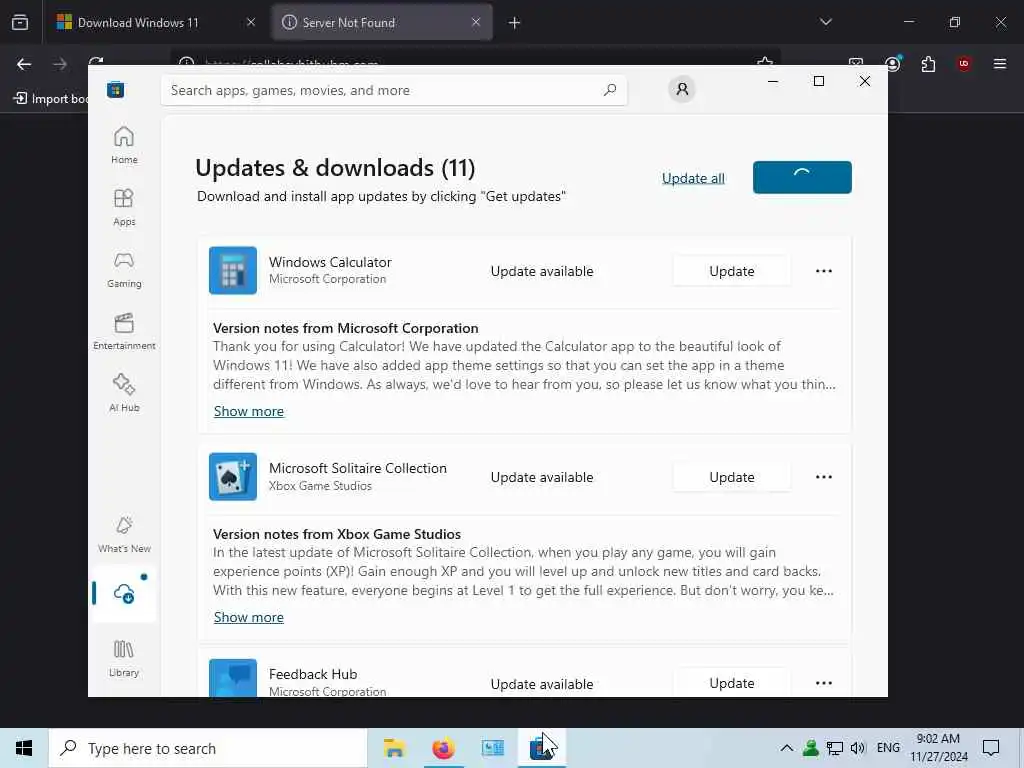This screenshot has width=1024, height=768.
Task: Open Library in Store sidebar
Action: pos(124,658)
